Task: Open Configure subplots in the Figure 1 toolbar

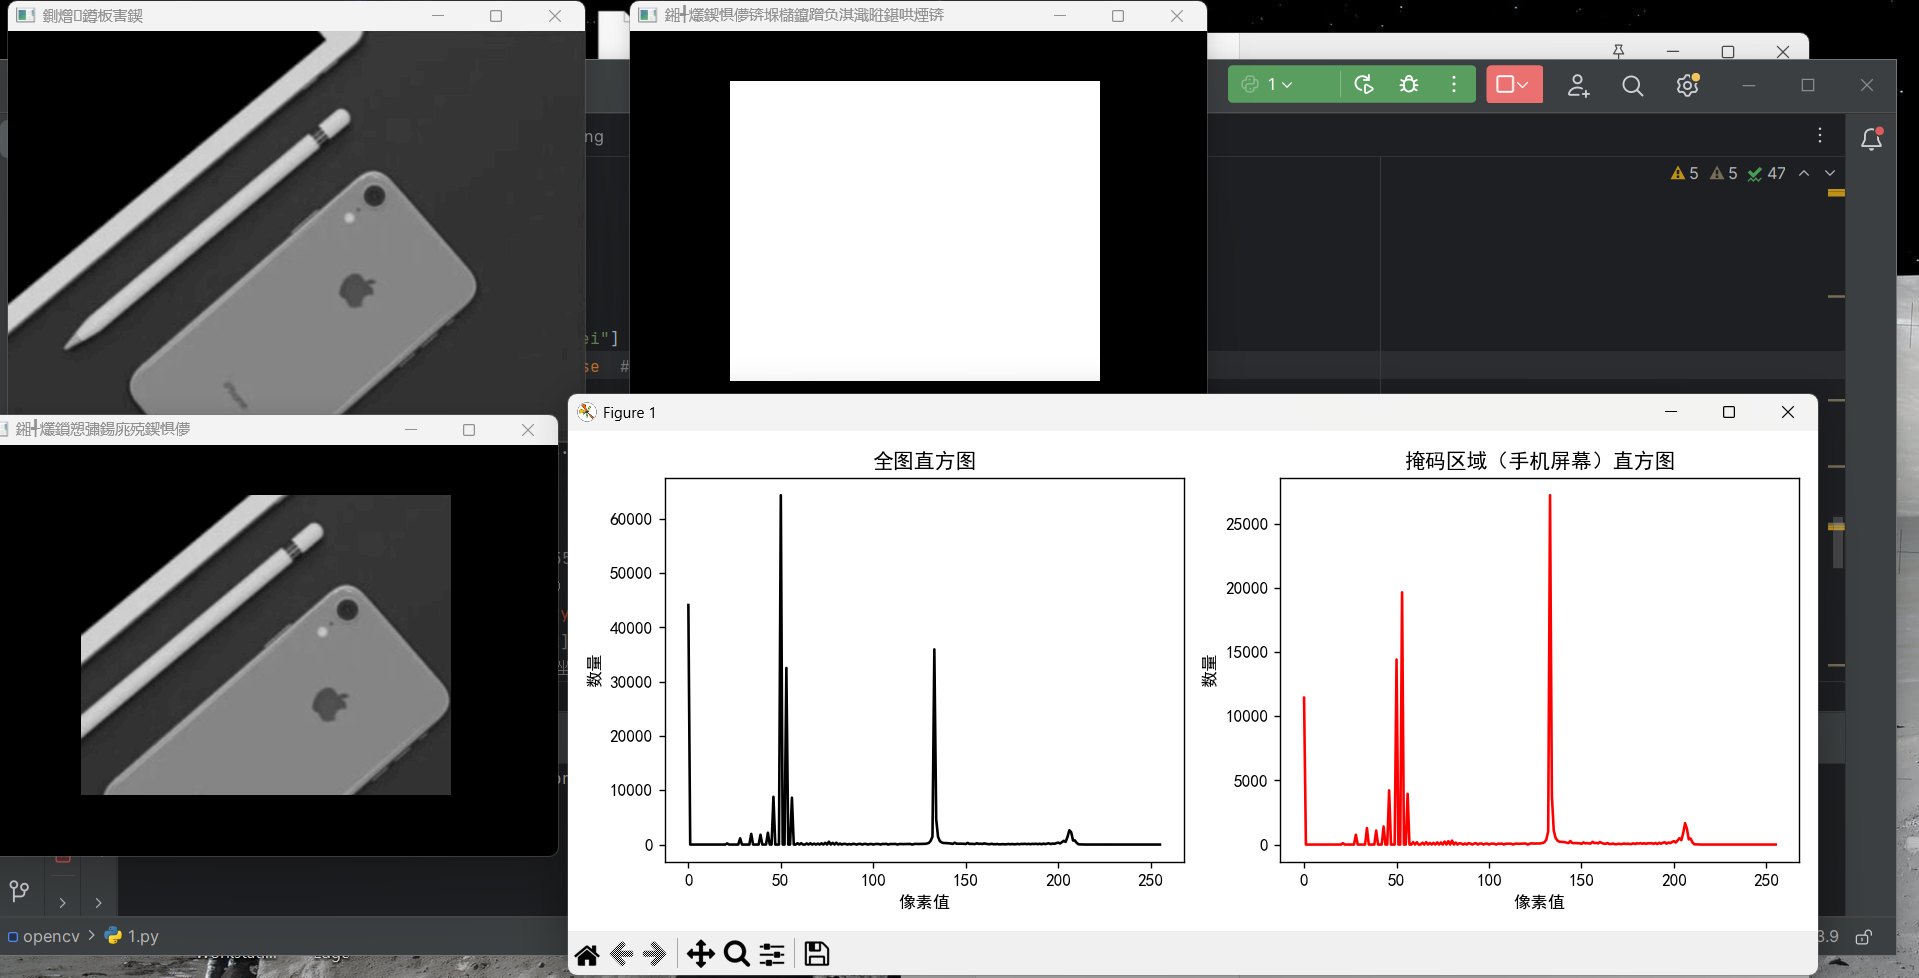Action: pos(772,954)
